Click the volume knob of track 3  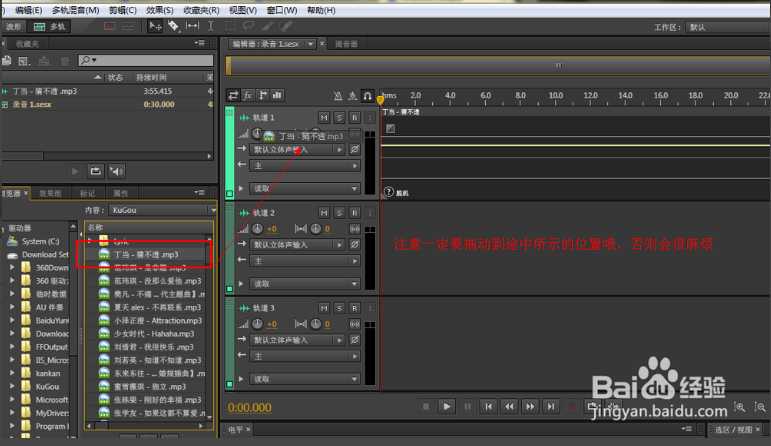coord(257,324)
